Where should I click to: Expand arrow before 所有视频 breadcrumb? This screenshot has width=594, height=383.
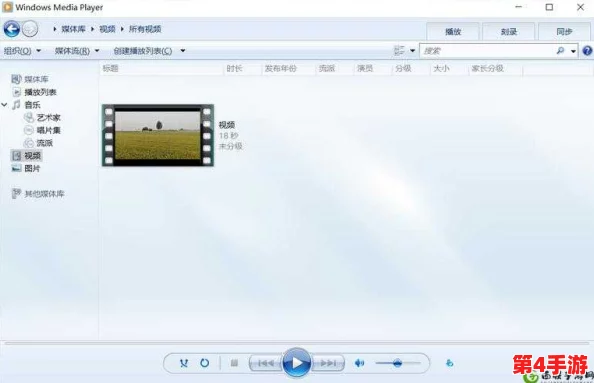tap(122, 29)
